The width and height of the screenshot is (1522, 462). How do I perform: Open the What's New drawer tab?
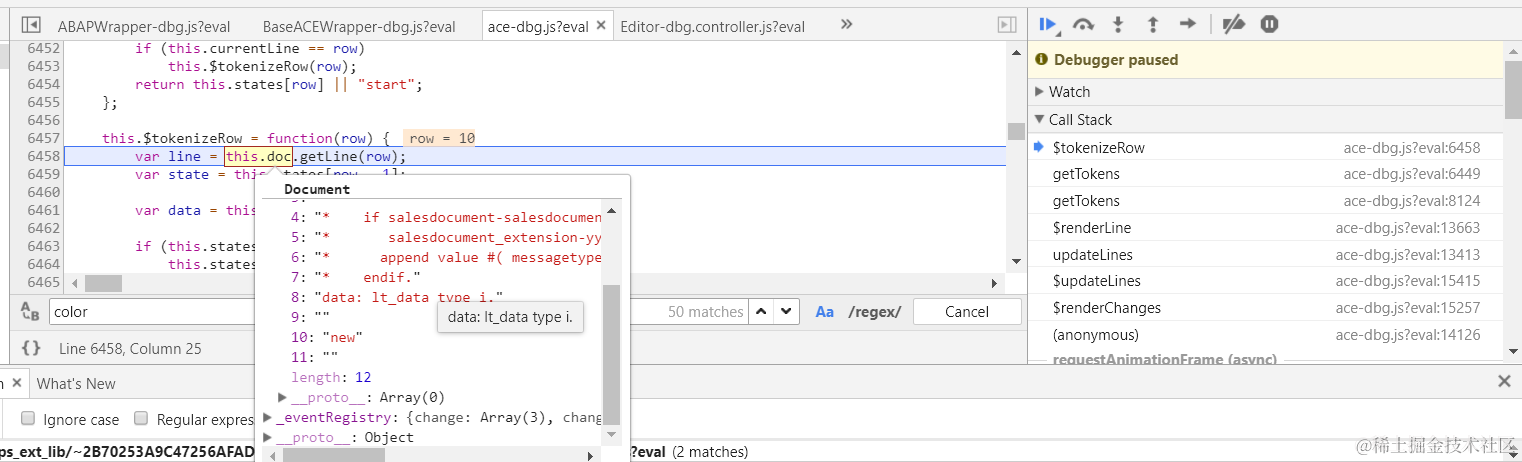[76, 384]
